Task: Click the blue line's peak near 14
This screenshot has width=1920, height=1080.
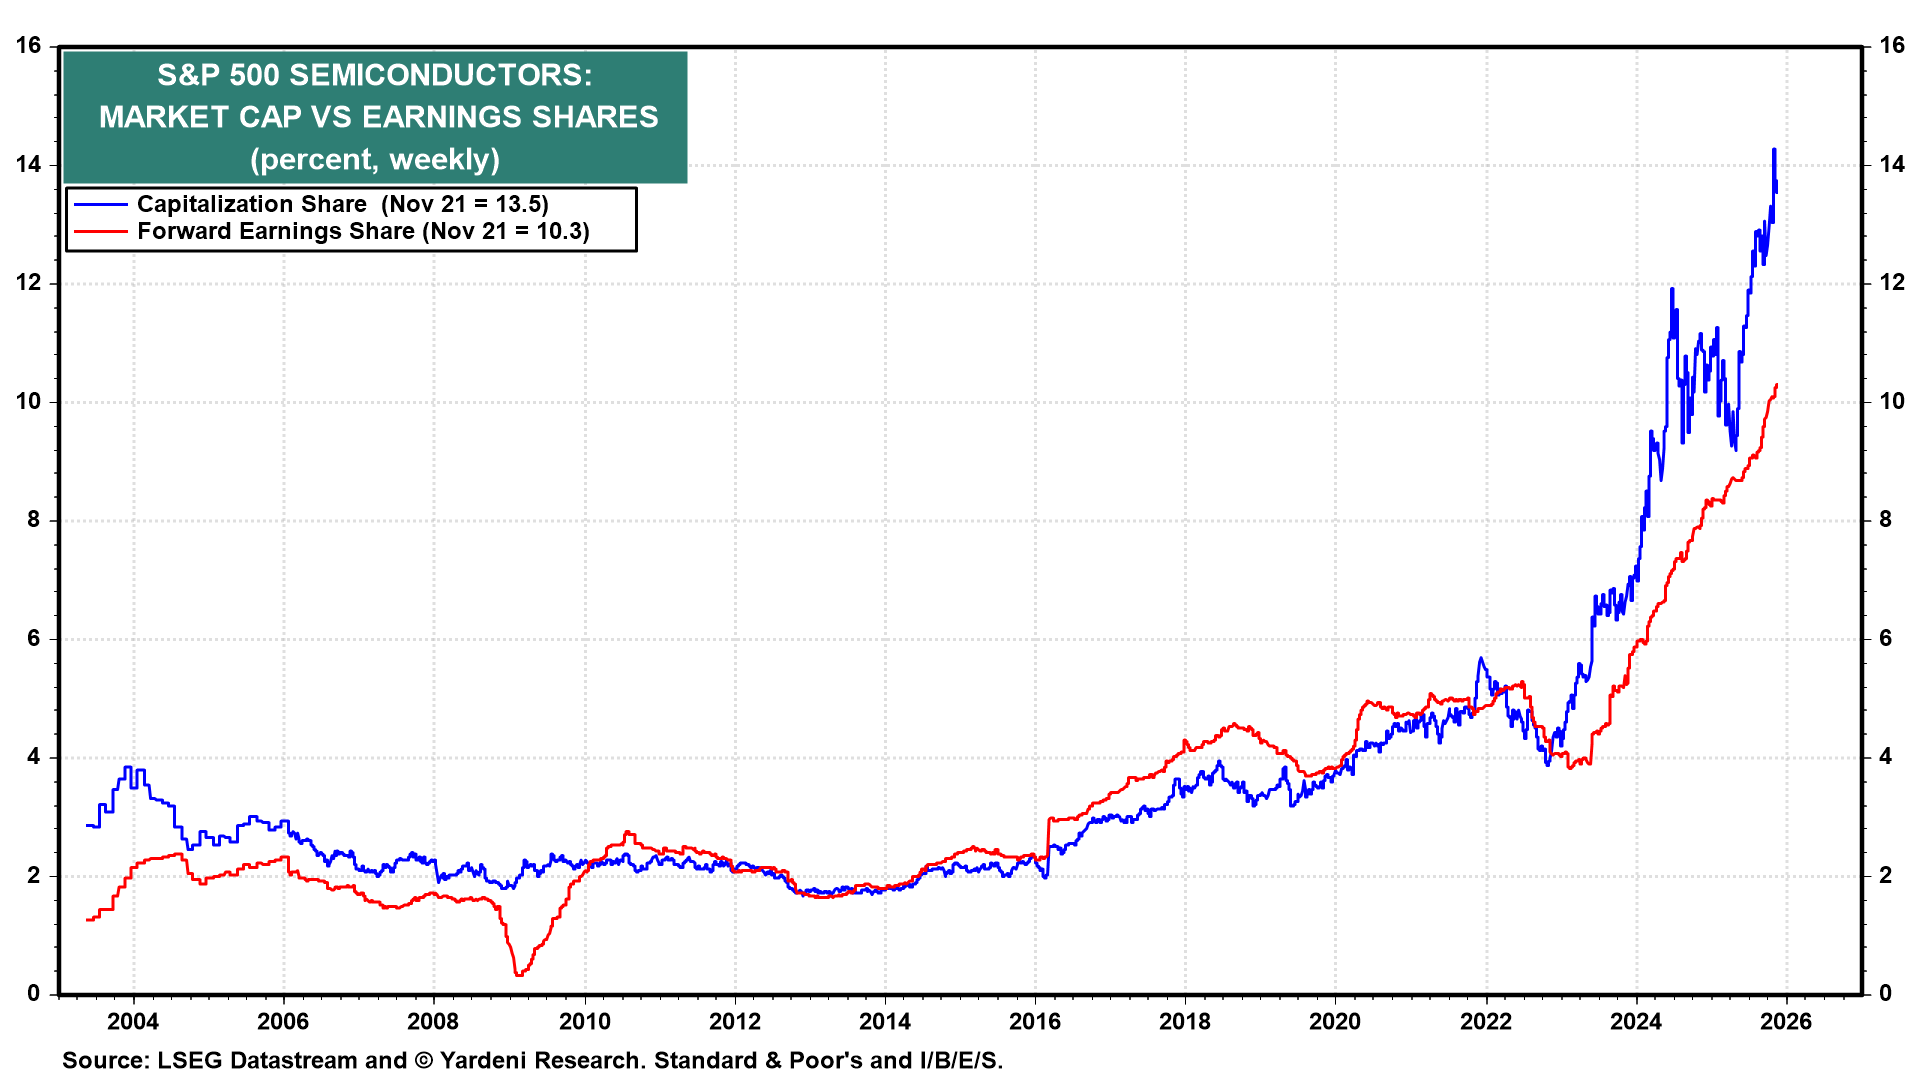Action: tap(1774, 150)
